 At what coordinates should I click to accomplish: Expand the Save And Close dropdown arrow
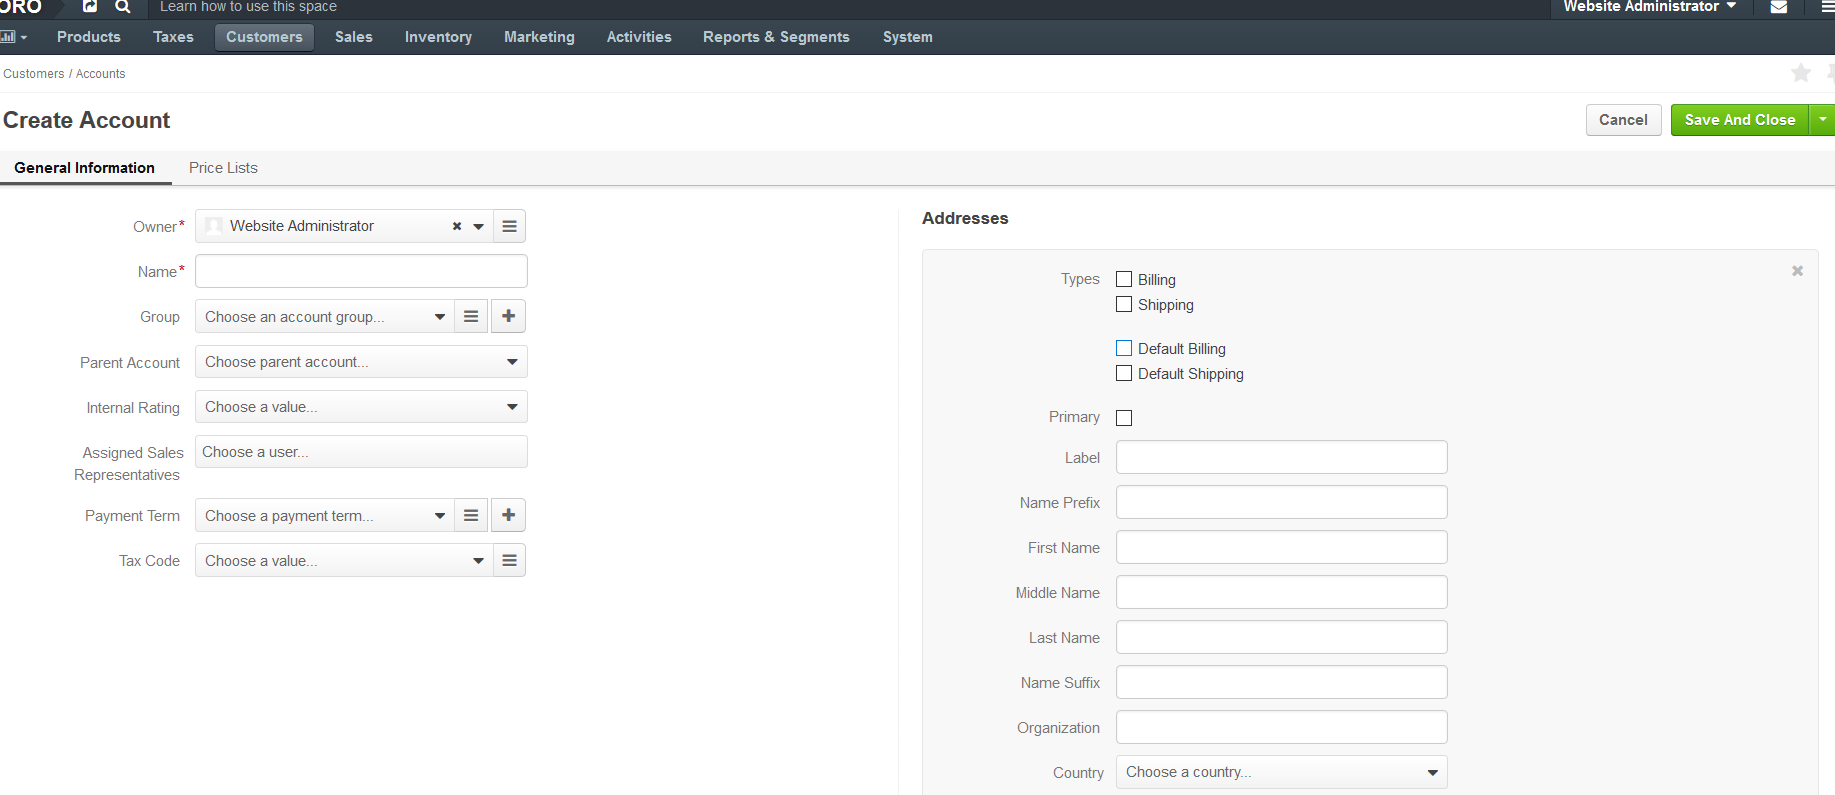point(1823,119)
